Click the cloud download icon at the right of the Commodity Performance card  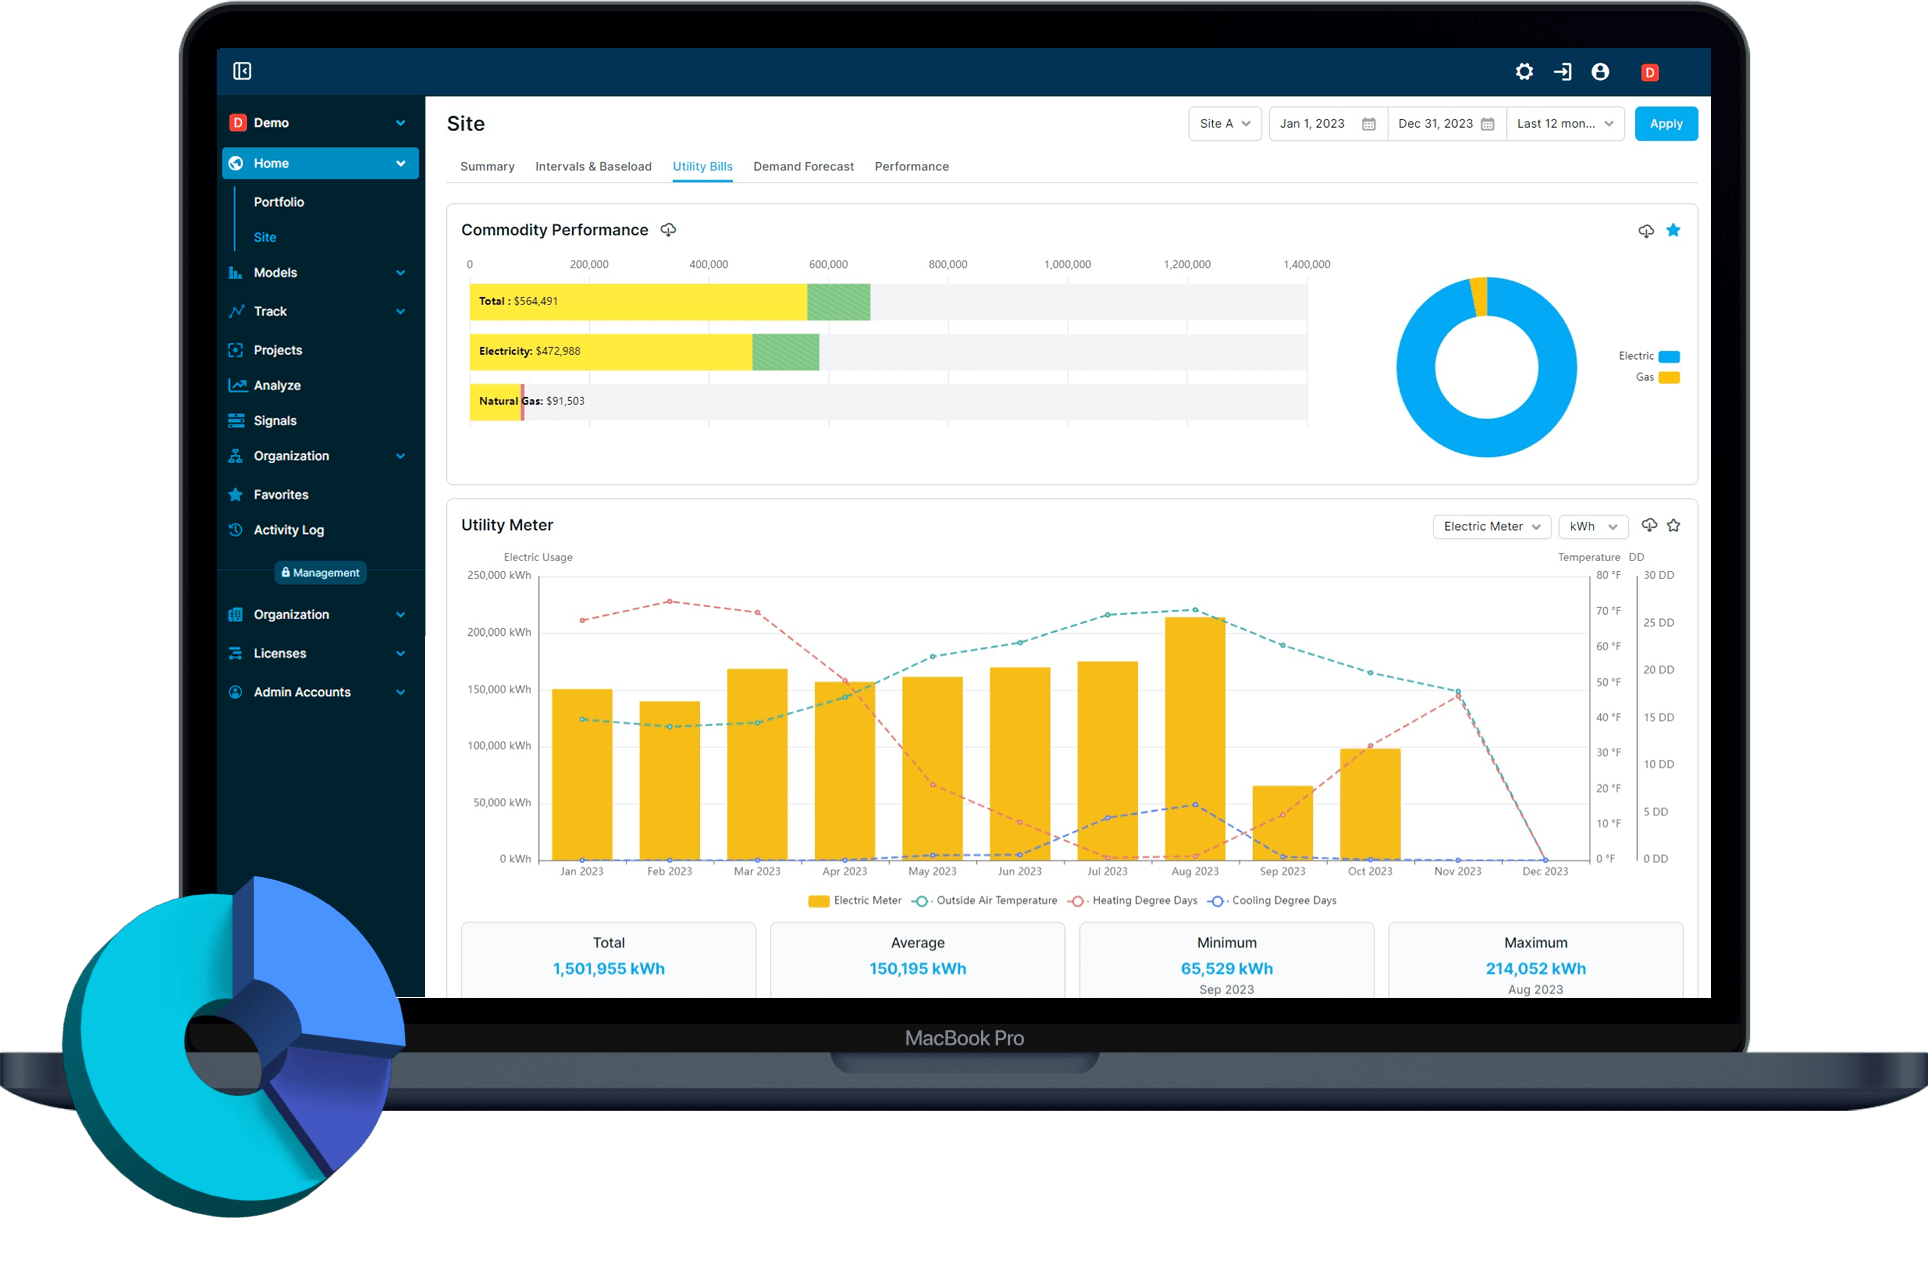[x=1646, y=231]
